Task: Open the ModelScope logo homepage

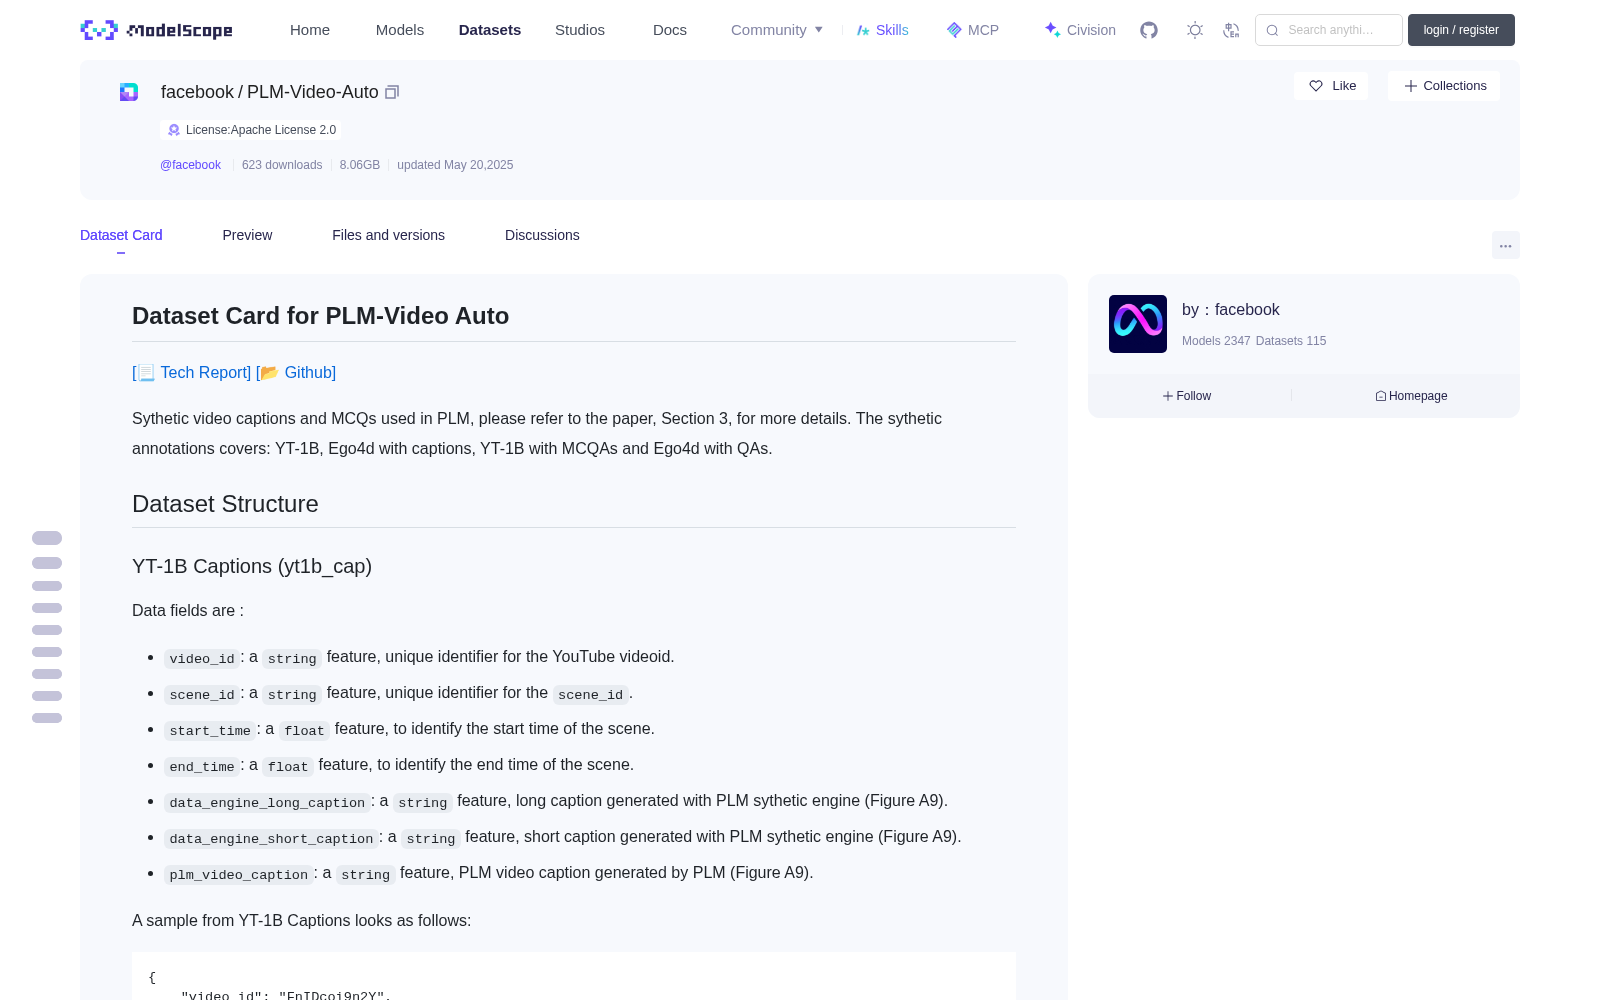Action: (x=157, y=30)
